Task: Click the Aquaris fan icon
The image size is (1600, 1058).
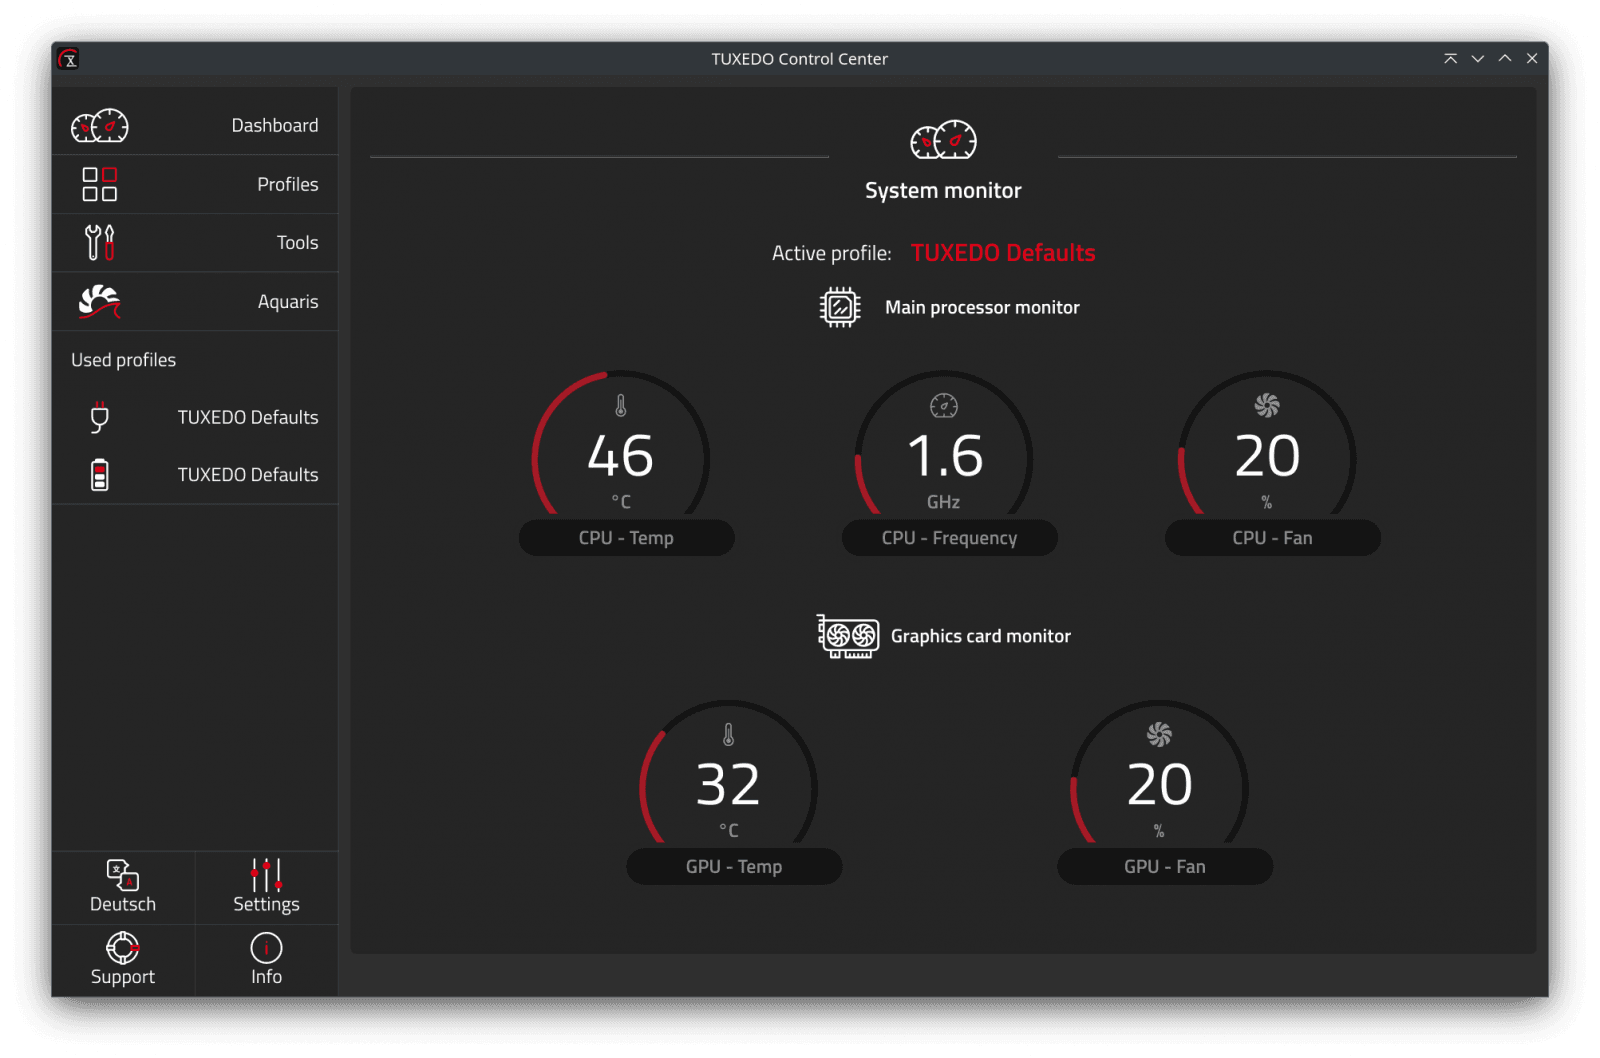Action: point(100,301)
